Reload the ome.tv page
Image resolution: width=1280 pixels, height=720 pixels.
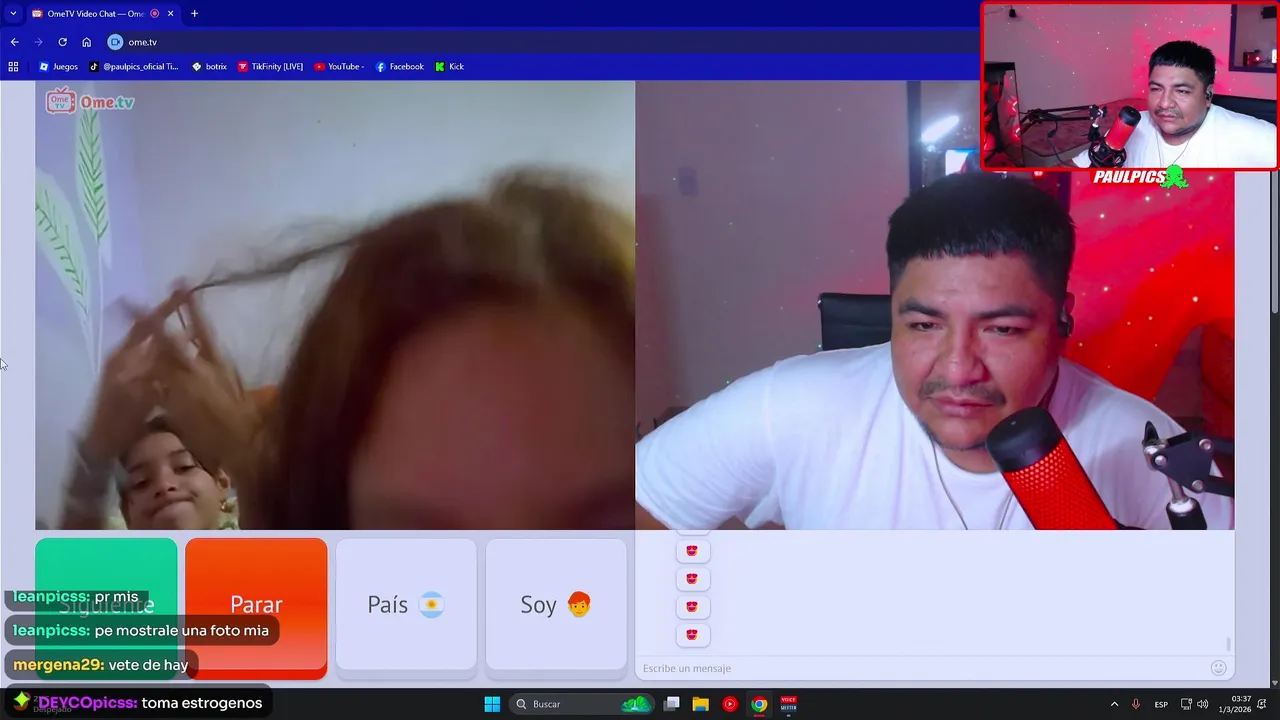[x=62, y=42]
